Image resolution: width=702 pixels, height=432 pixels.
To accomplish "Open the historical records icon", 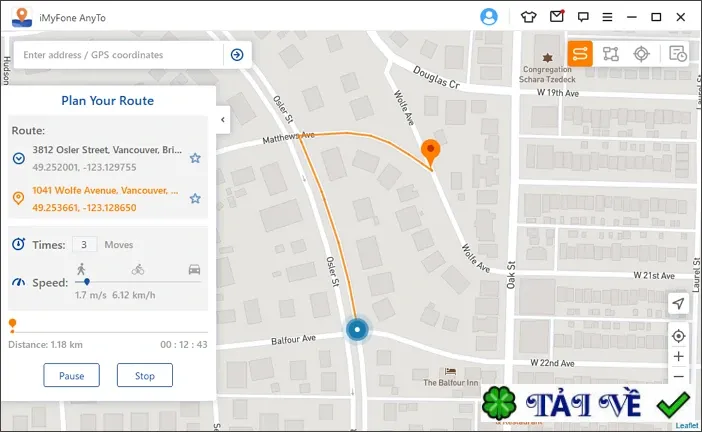I will pos(677,54).
